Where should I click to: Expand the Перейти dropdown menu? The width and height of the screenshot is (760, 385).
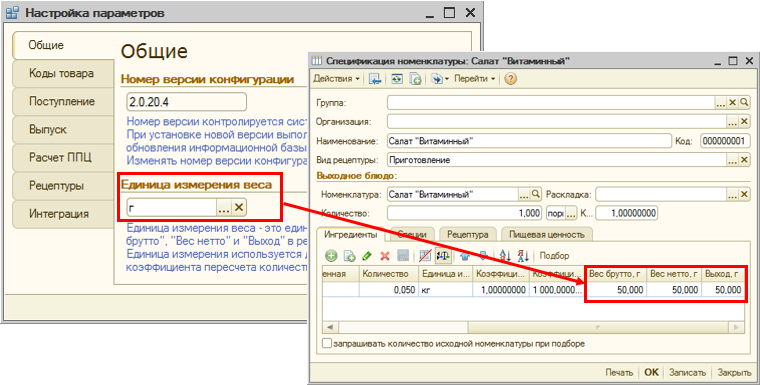tap(475, 79)
